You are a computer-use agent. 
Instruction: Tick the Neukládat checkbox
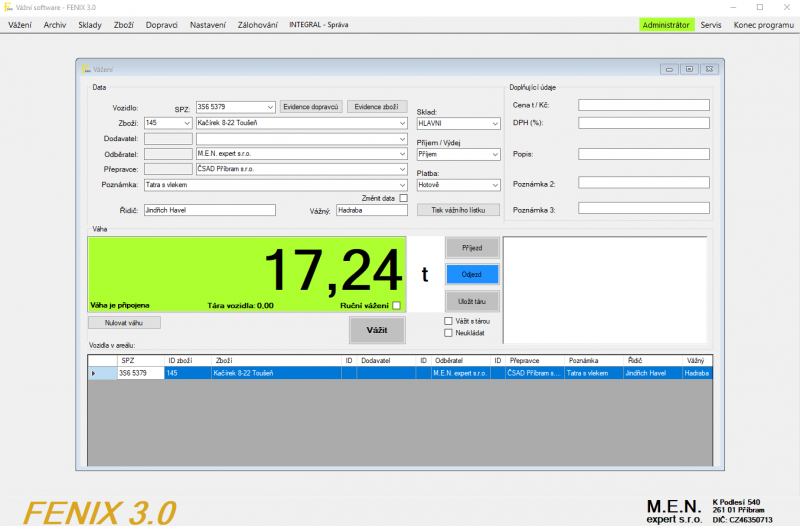click(x=448, y=333)
